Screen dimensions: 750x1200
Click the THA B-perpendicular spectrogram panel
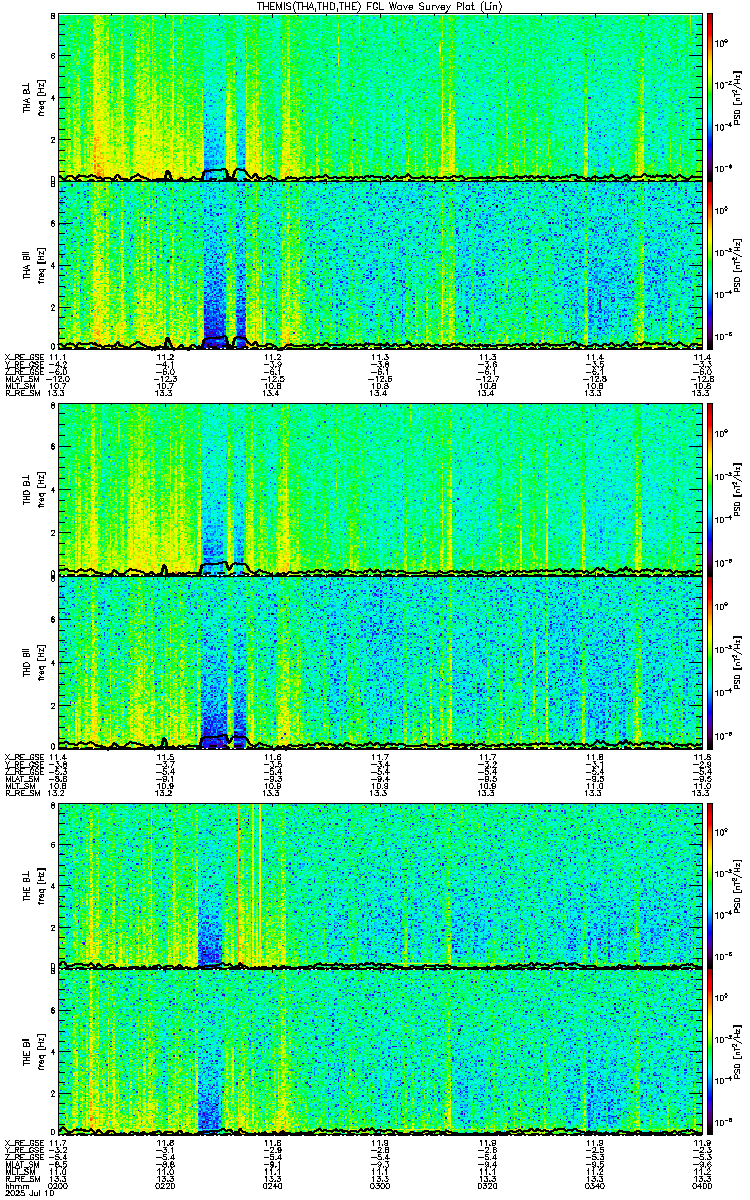pos(380,97)
